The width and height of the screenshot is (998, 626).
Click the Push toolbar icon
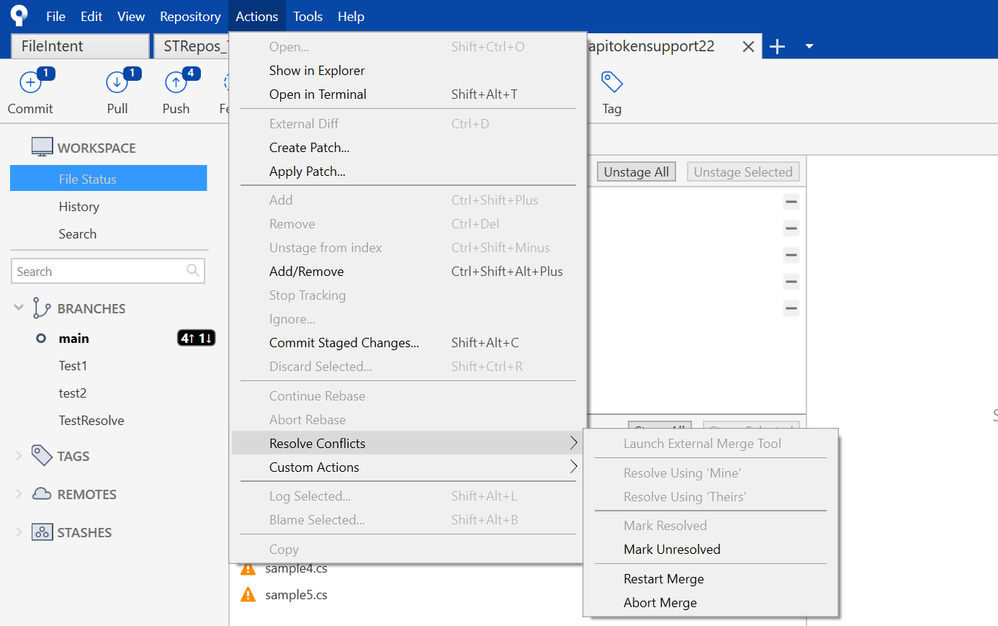176,83
